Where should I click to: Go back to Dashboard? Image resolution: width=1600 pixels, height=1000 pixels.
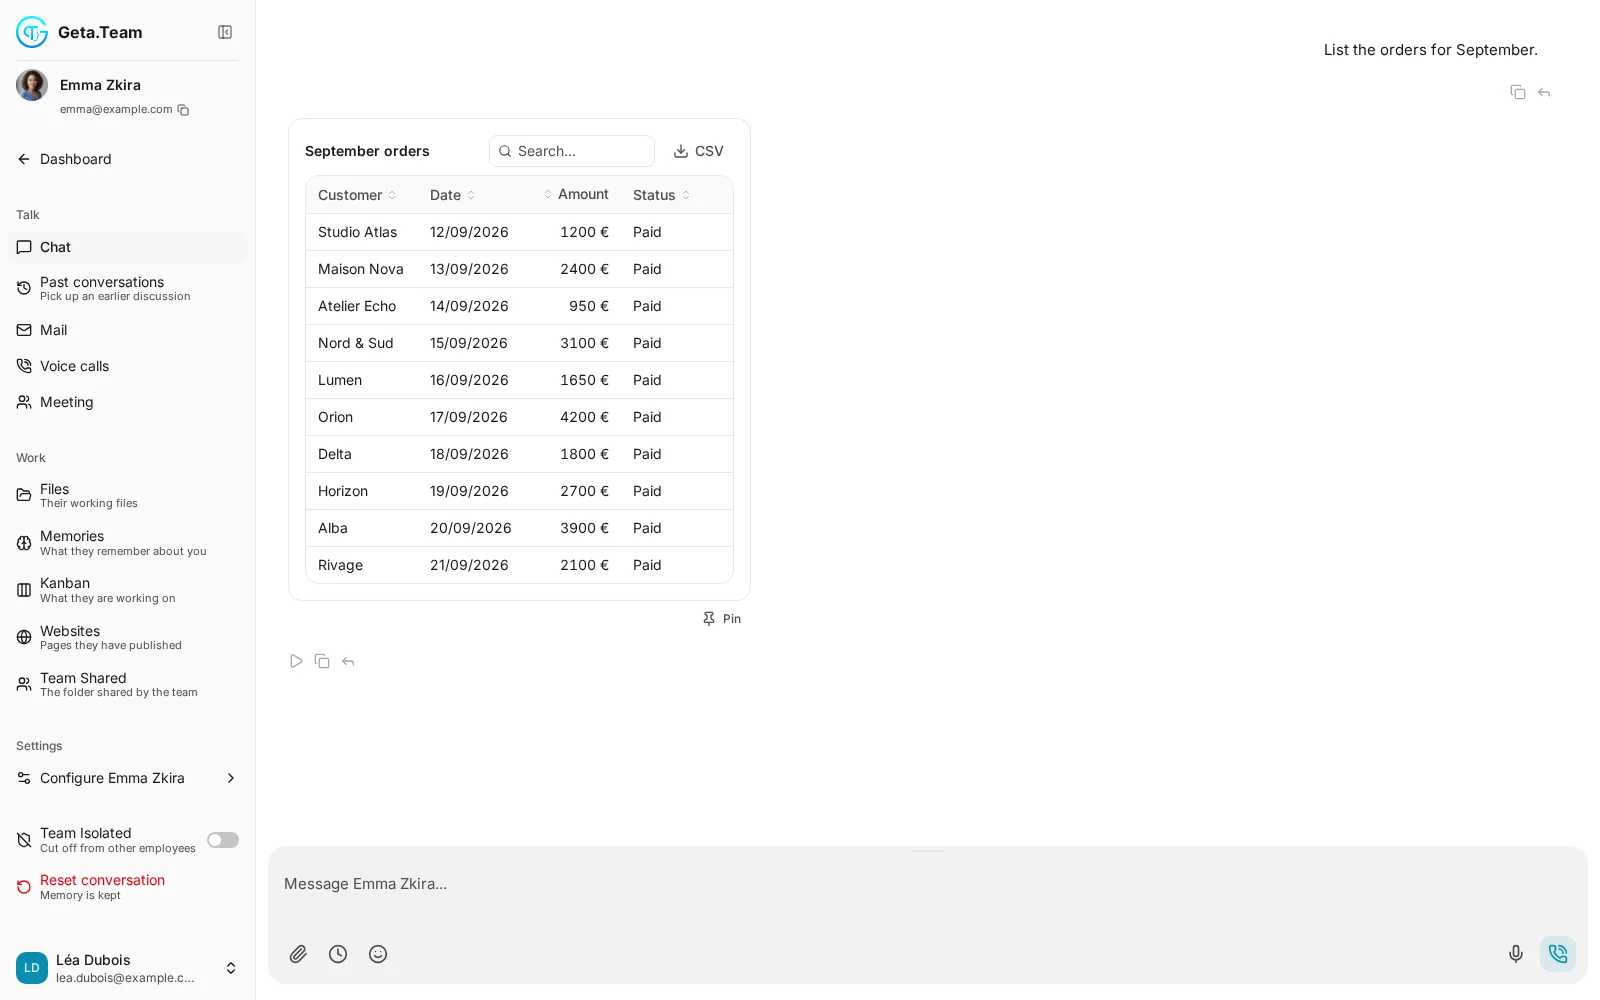pos(64,159)
